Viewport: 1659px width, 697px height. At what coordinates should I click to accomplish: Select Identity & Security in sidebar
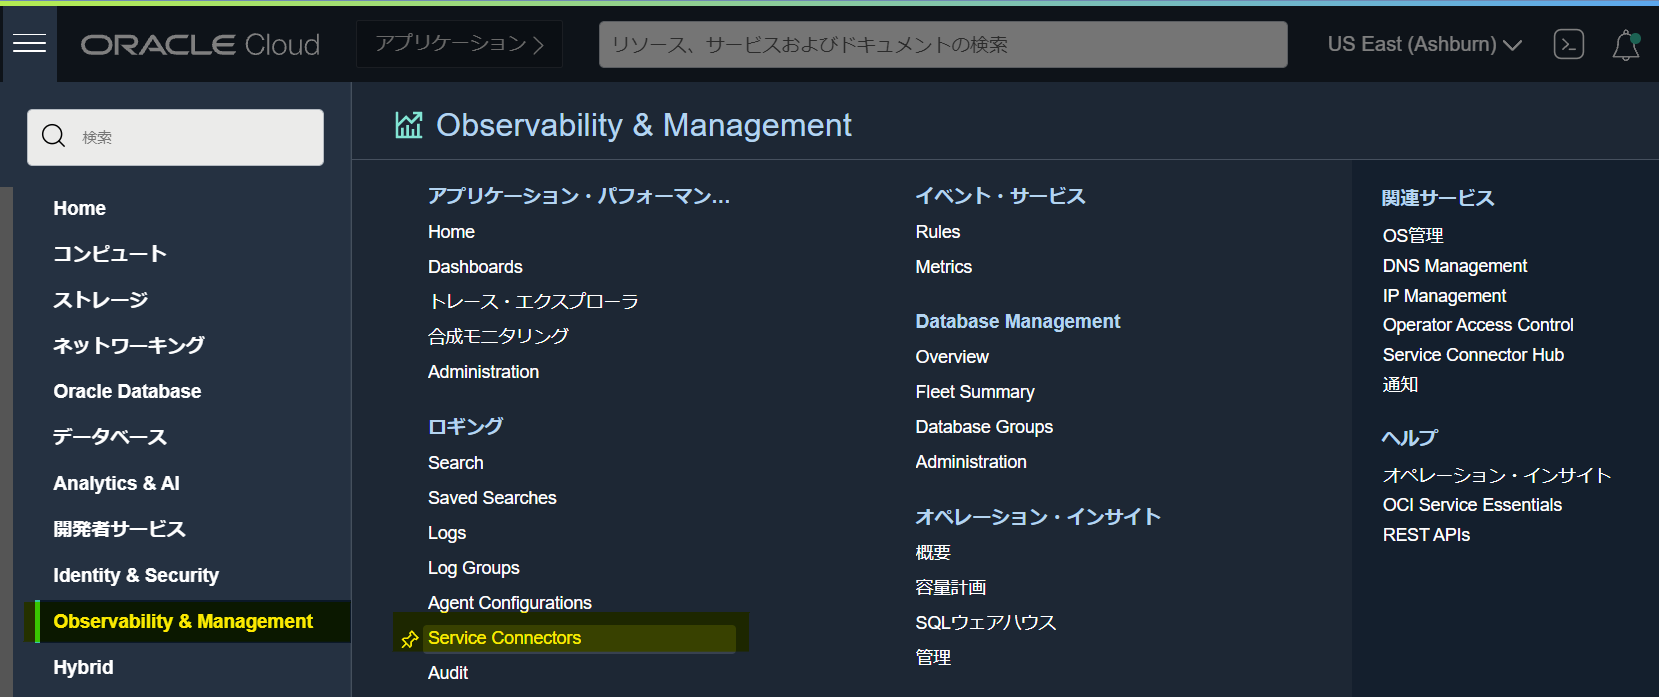[x=136, y=575]
